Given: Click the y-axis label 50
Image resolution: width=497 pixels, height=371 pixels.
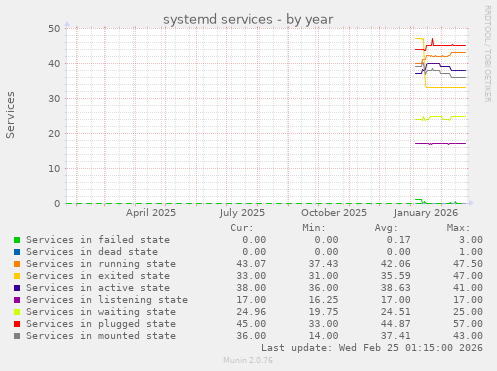Looking at the screenshot, I should 54,28.
